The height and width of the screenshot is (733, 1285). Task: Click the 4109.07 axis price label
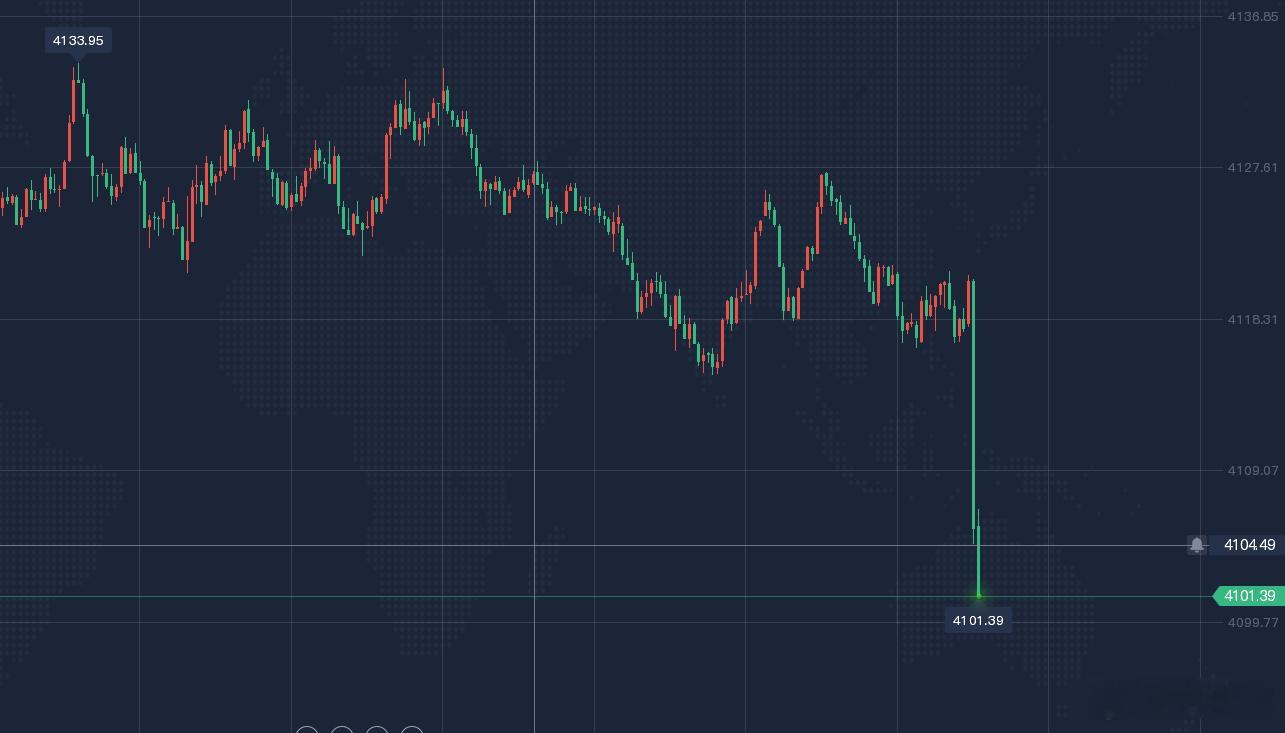click(1252, 470)
